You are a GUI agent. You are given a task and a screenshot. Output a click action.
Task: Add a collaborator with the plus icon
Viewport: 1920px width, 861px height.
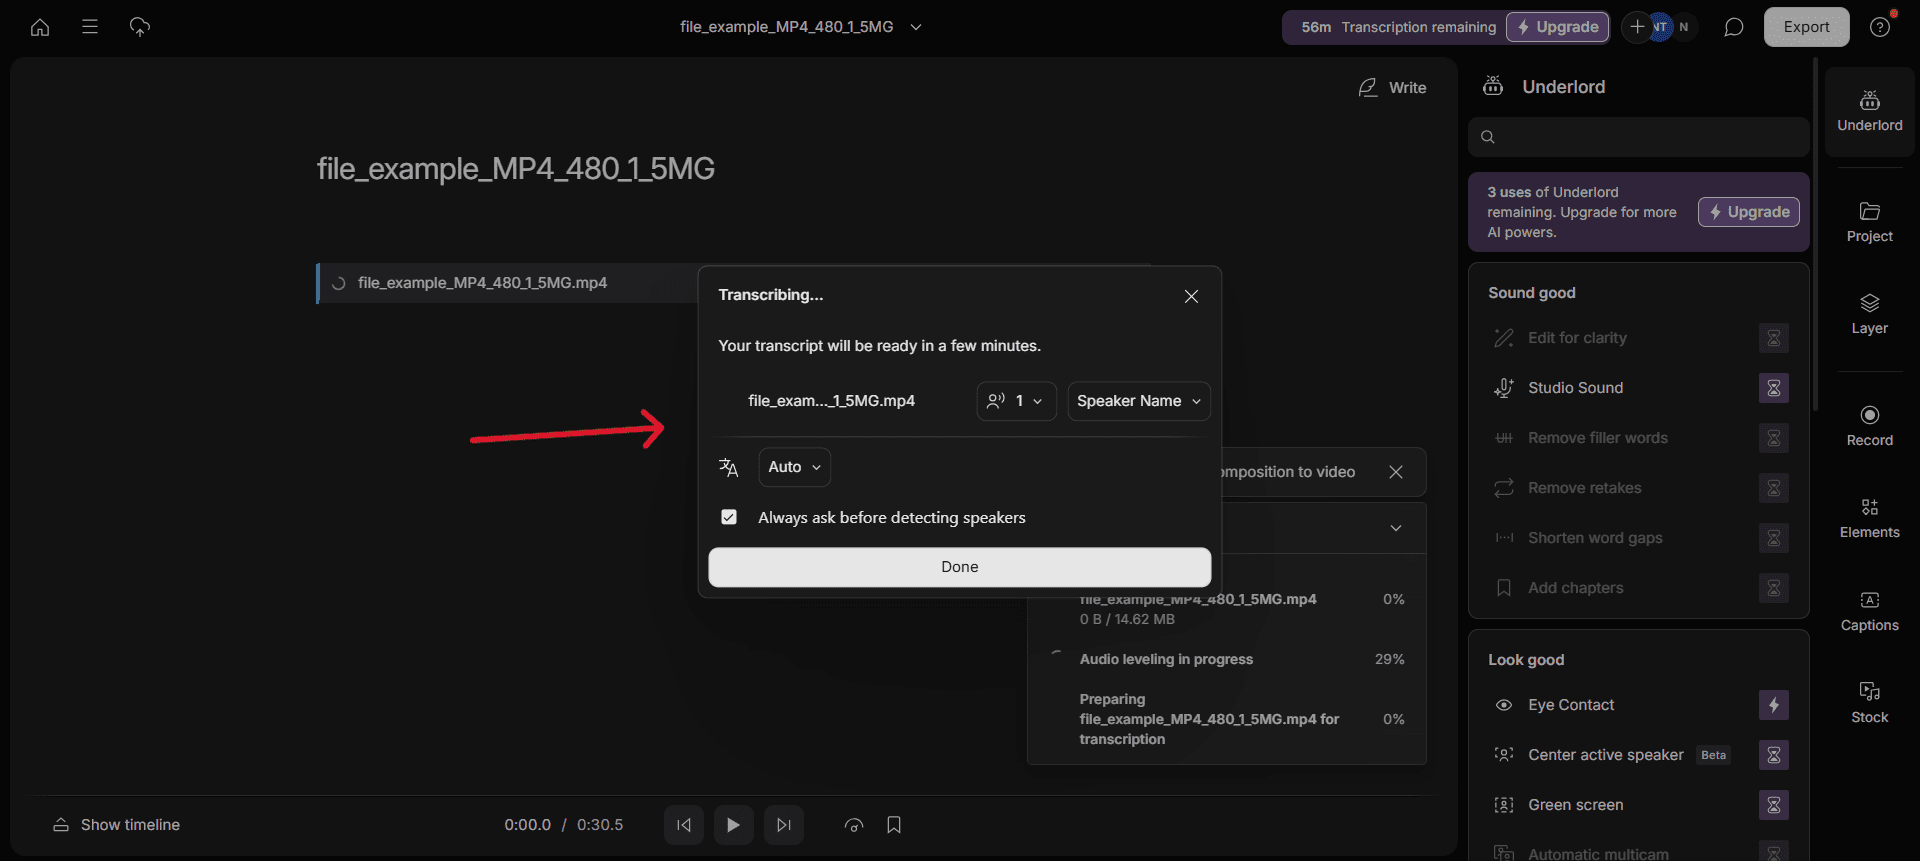click(1637, 27)
